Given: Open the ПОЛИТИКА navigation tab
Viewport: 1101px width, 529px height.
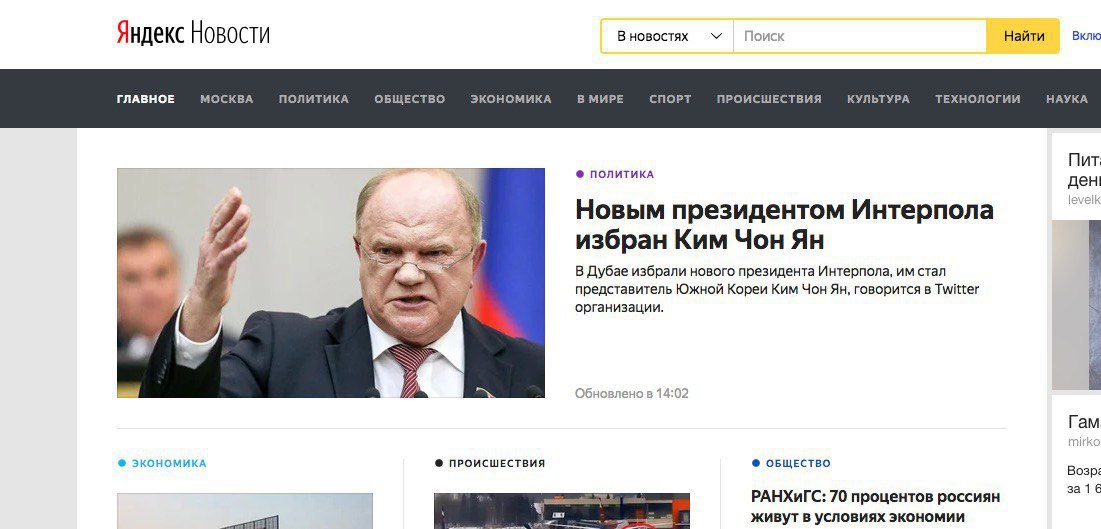Looking at the screenshot, I should pyautogui.click(x=313, y=99).
